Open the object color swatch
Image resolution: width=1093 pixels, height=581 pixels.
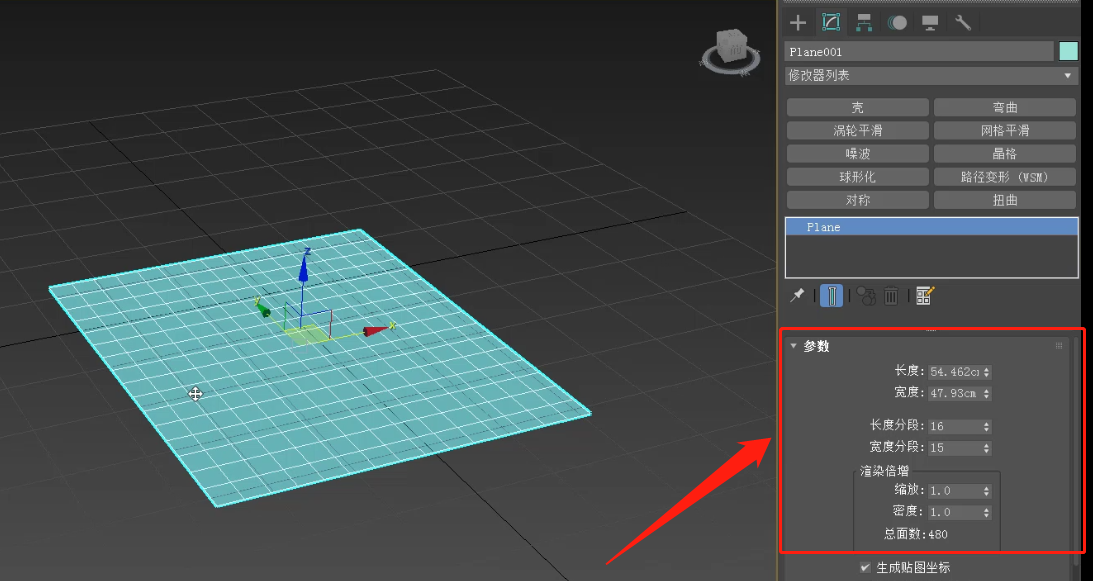pyautogui.click(x=1069, y=52)
